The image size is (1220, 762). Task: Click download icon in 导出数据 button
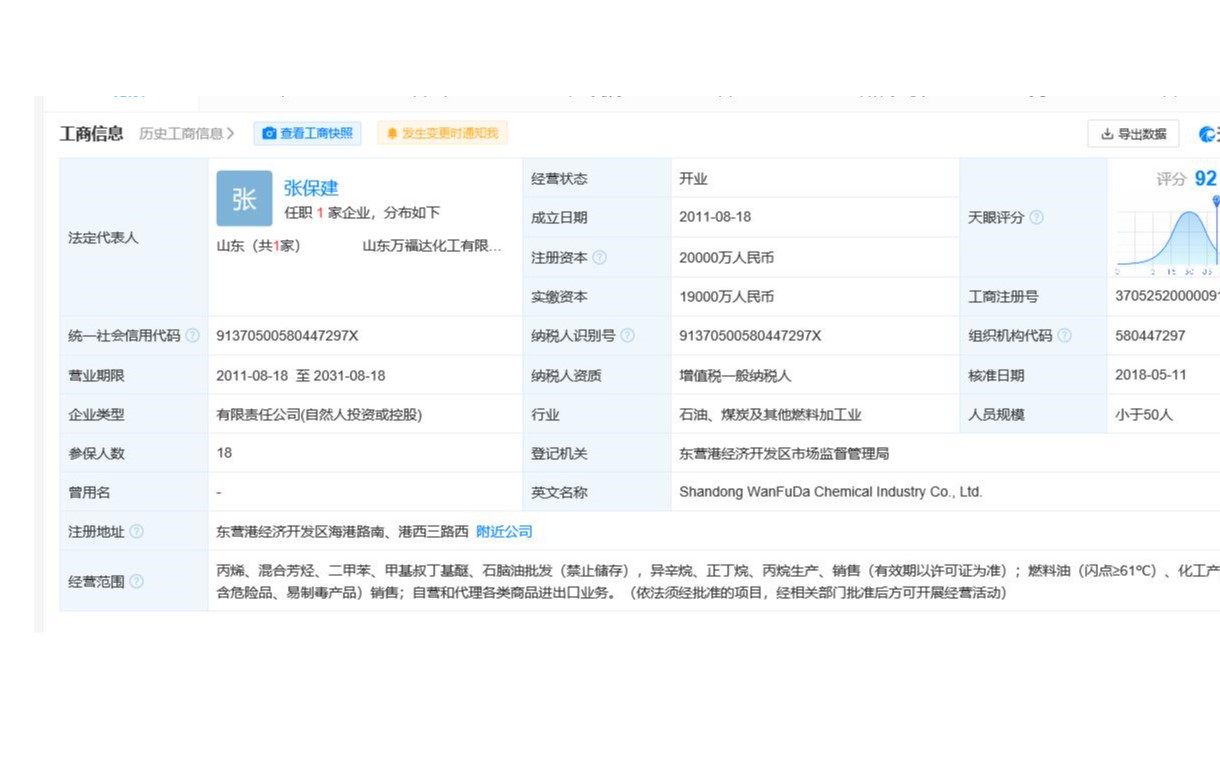point(1107,134)
